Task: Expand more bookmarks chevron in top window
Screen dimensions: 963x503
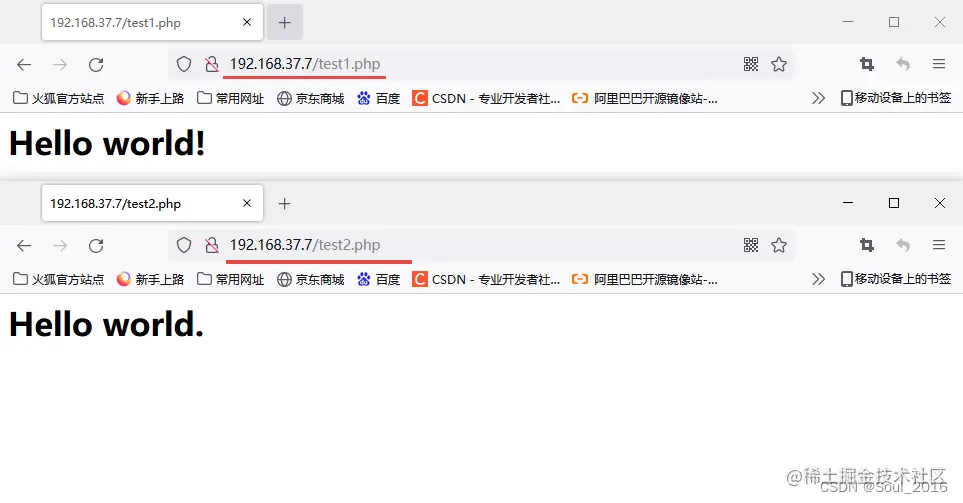Action: coord(818,98)
